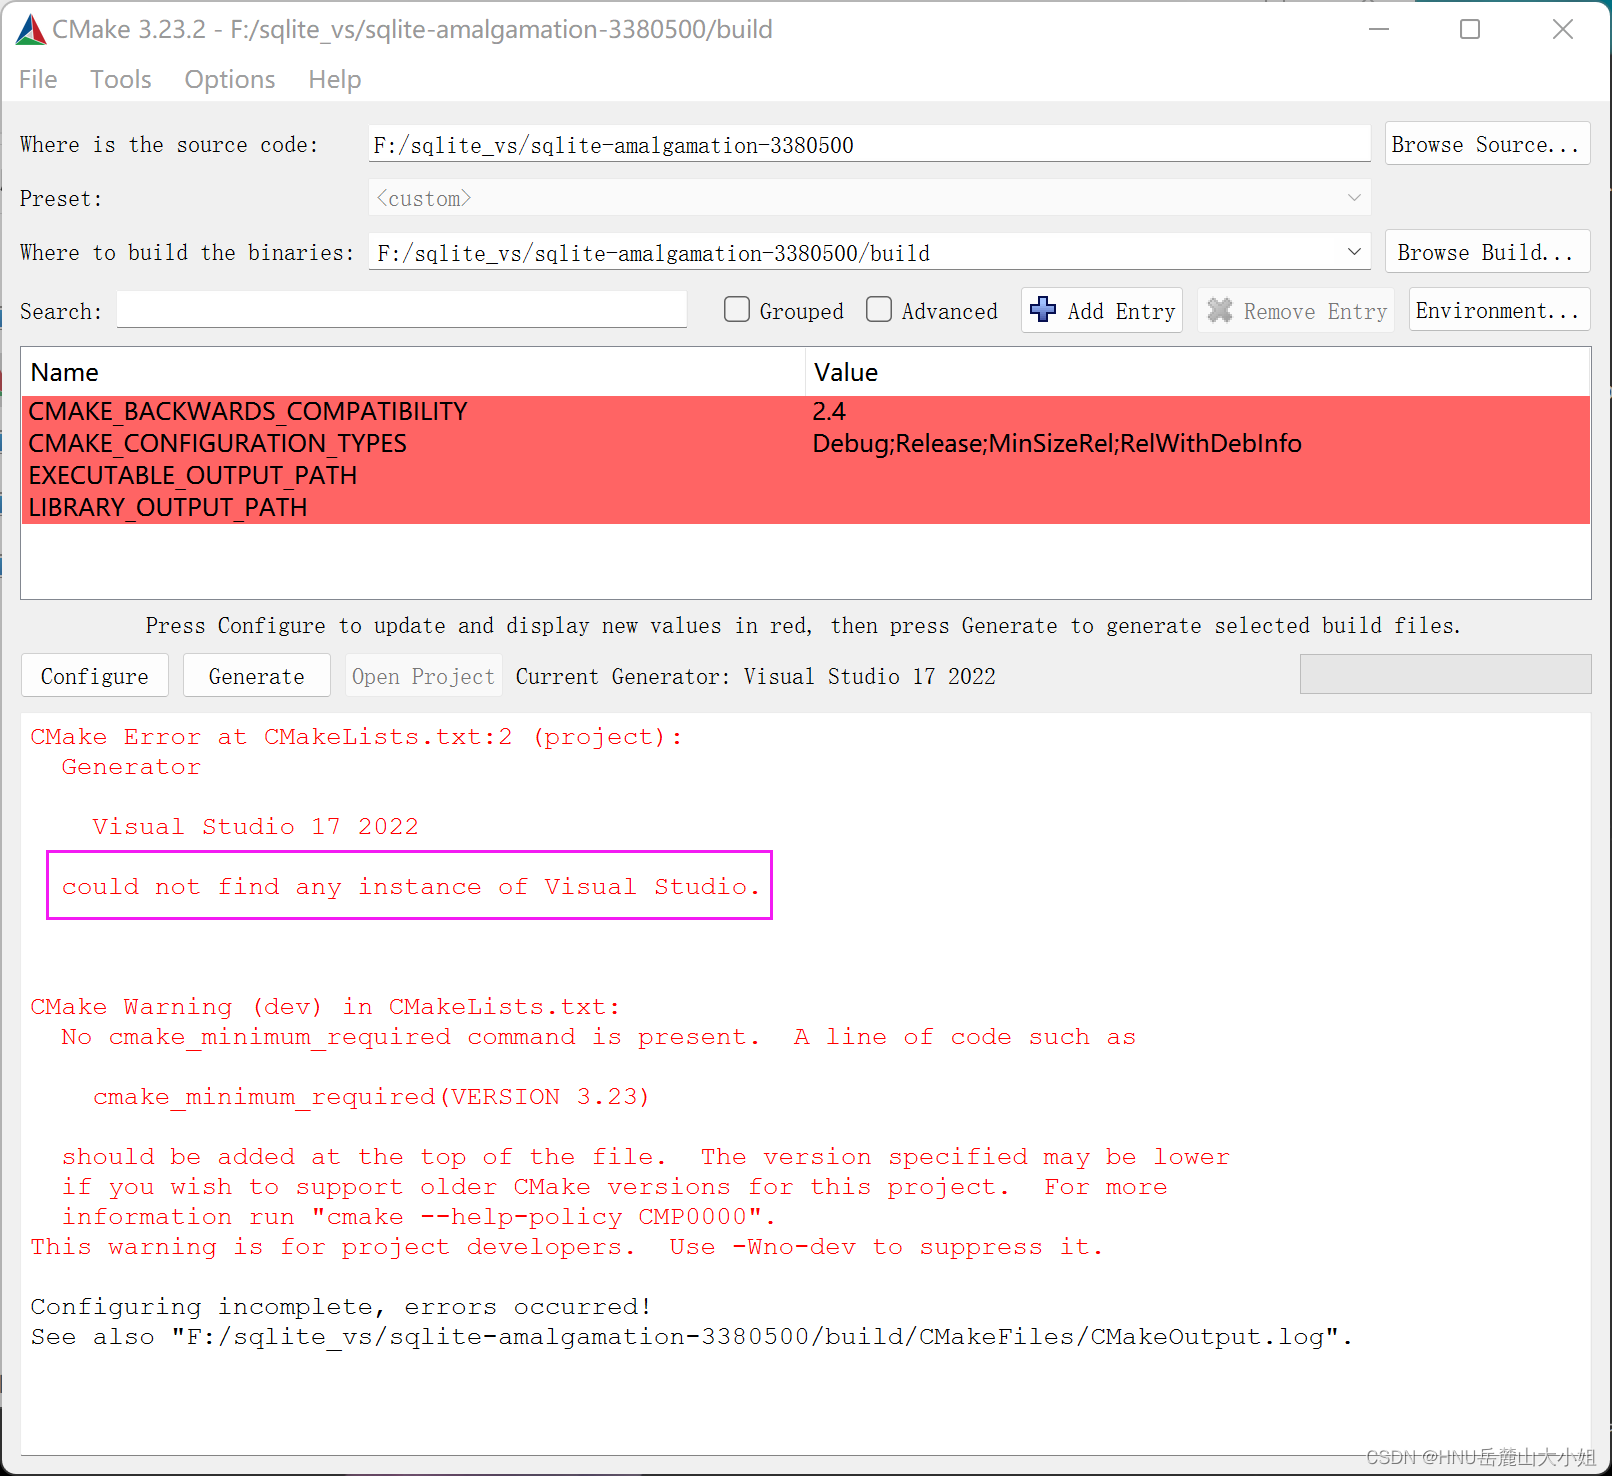
Task: Click the Current Generator label
Action: [755, 676]
